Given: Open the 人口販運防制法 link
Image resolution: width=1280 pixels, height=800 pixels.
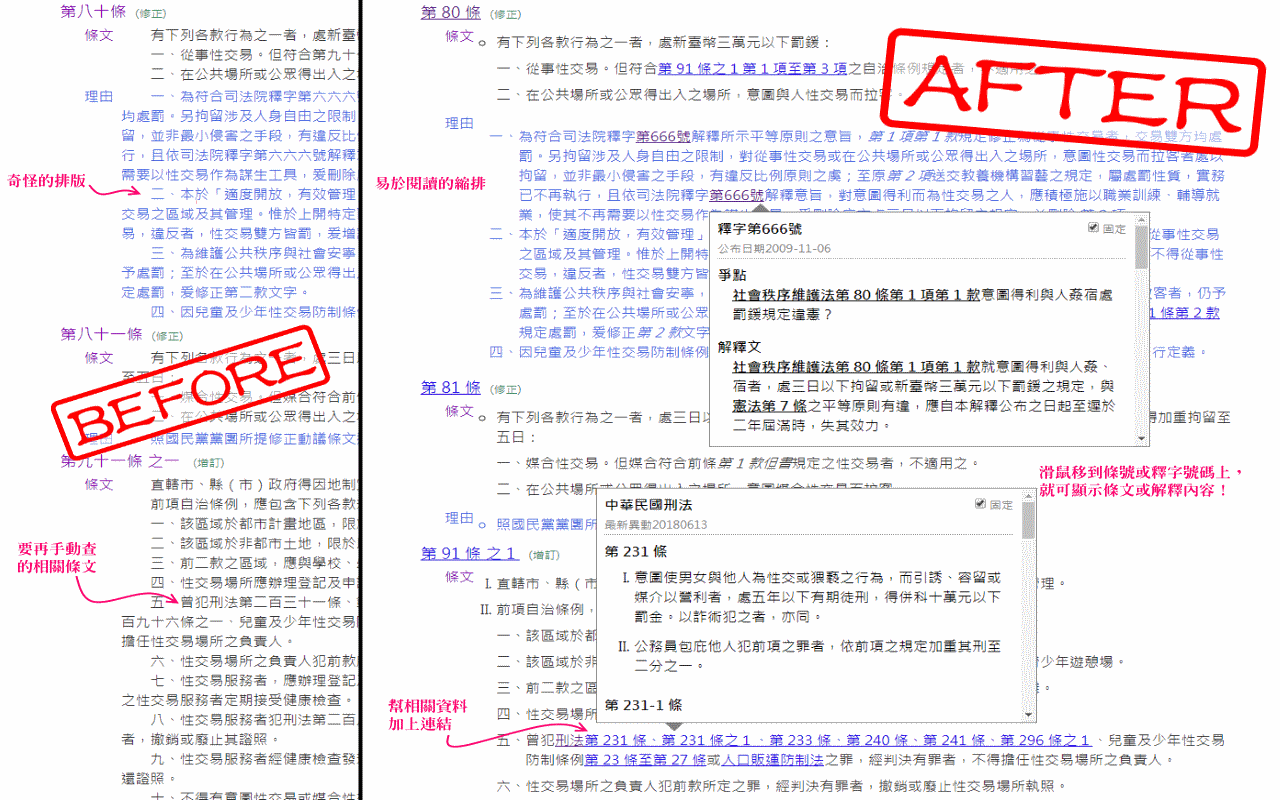Looking at the screenshot, I should point(774,759).
